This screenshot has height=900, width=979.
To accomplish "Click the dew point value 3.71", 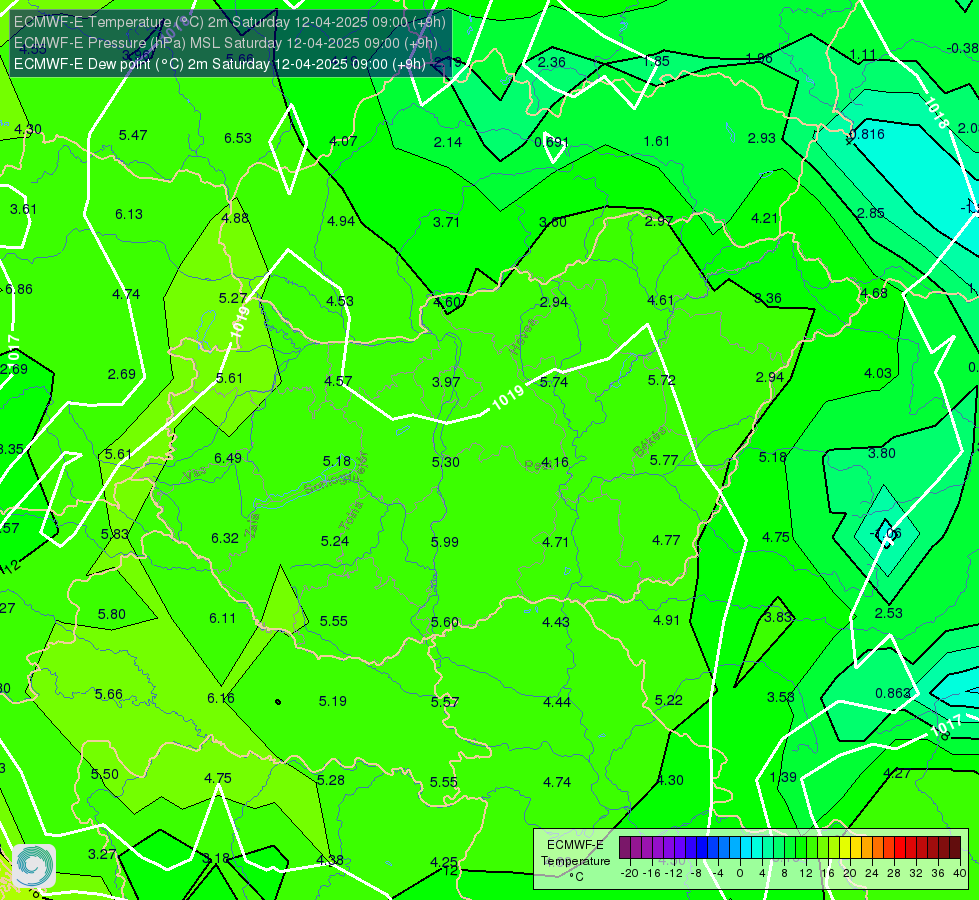I will click(x=446, y=222).
